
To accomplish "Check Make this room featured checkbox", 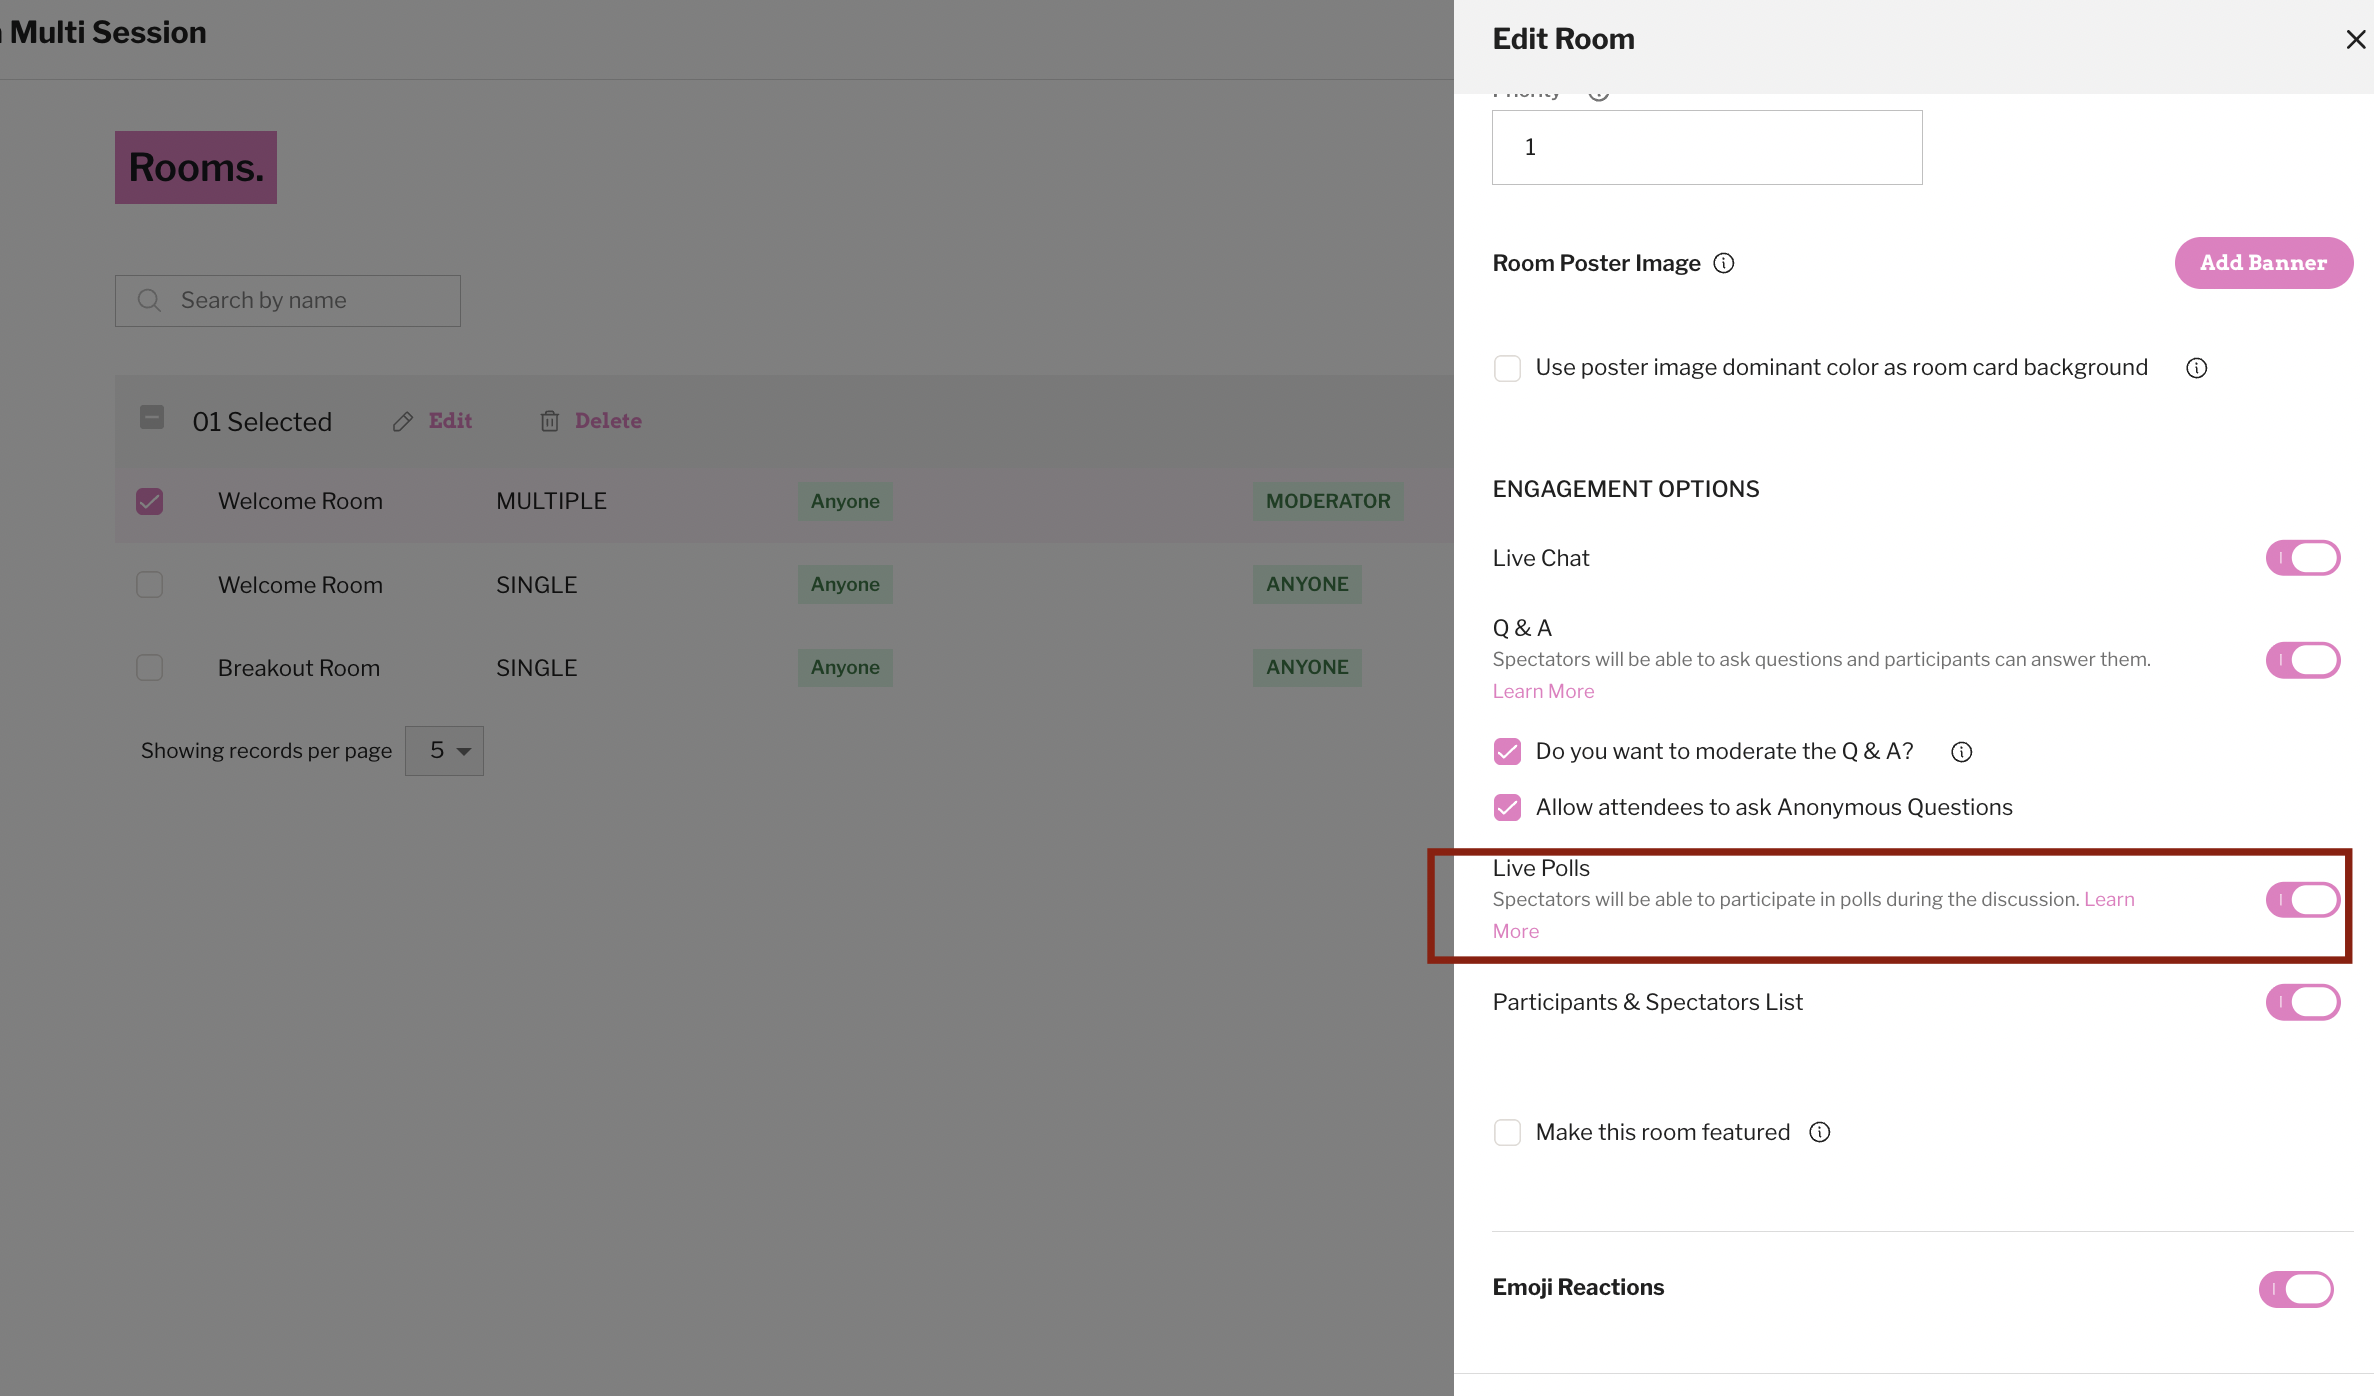I will [x=1507, y=1132].
